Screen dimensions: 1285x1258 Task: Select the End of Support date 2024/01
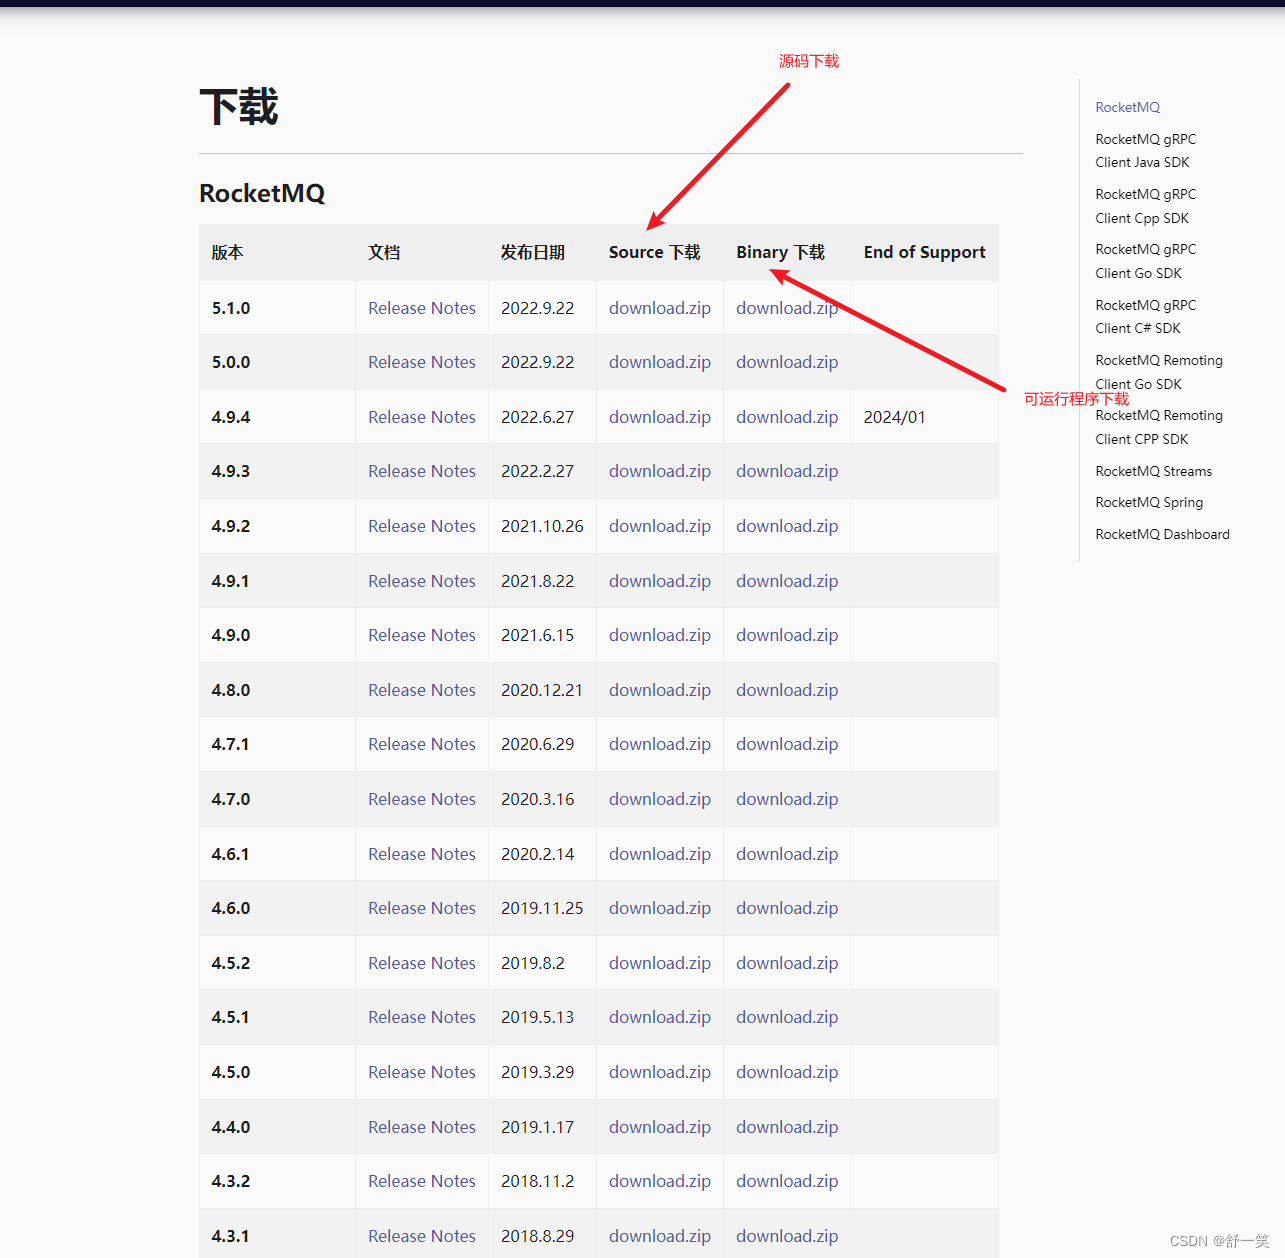[894, 417]
